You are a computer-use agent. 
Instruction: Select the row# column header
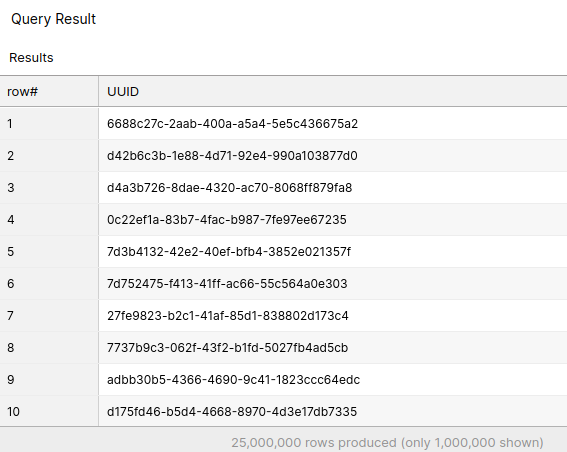[49, 91]
